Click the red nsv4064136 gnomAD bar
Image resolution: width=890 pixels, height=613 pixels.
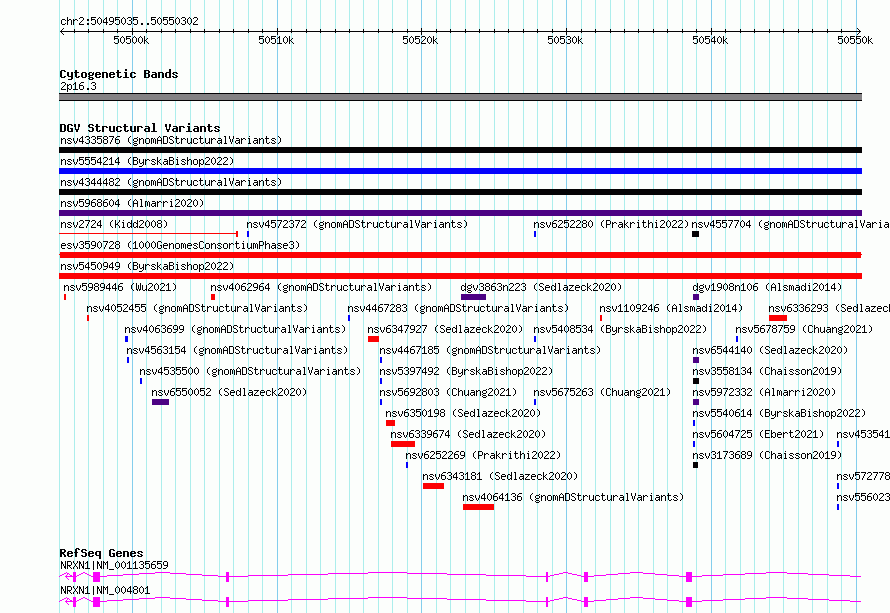pos(478,507)
